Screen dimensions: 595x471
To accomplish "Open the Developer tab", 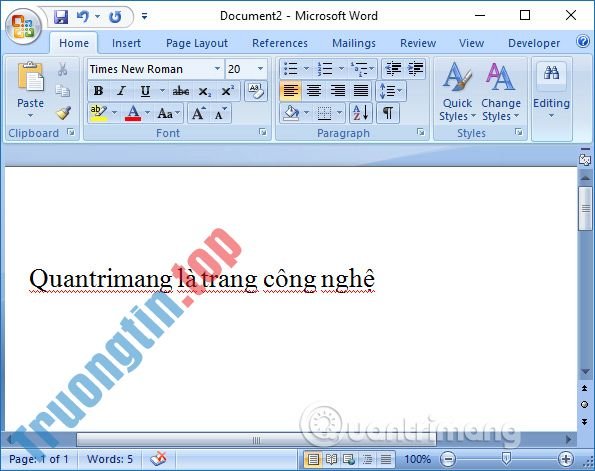I will click(x=534, y=43).
